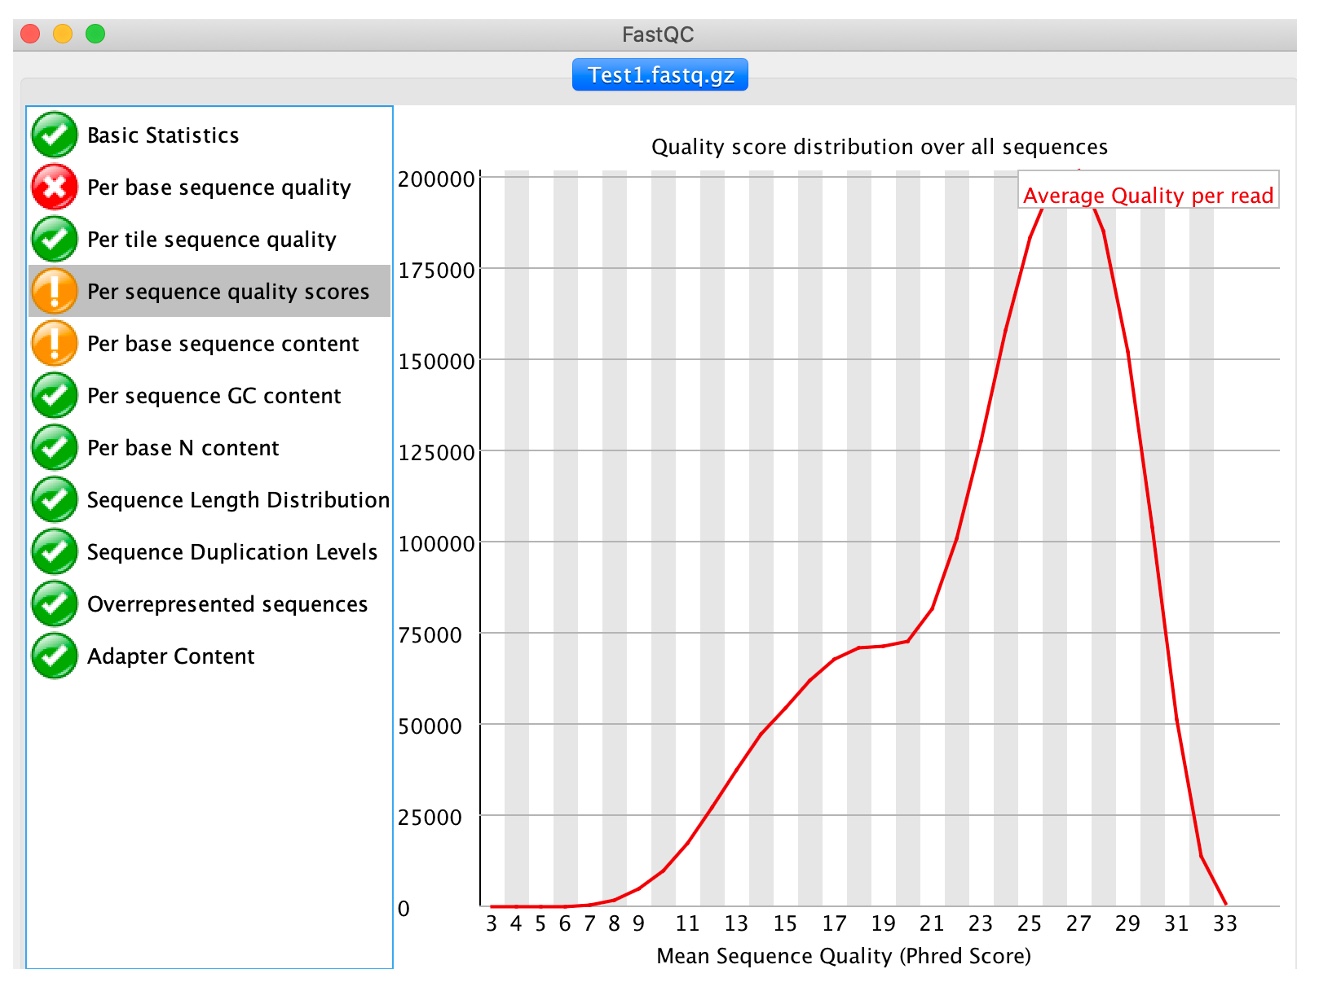Screen dimensions: 1317x1008
Task: Click the green check icon beside Basic Statistics
Action: [54, 135]
